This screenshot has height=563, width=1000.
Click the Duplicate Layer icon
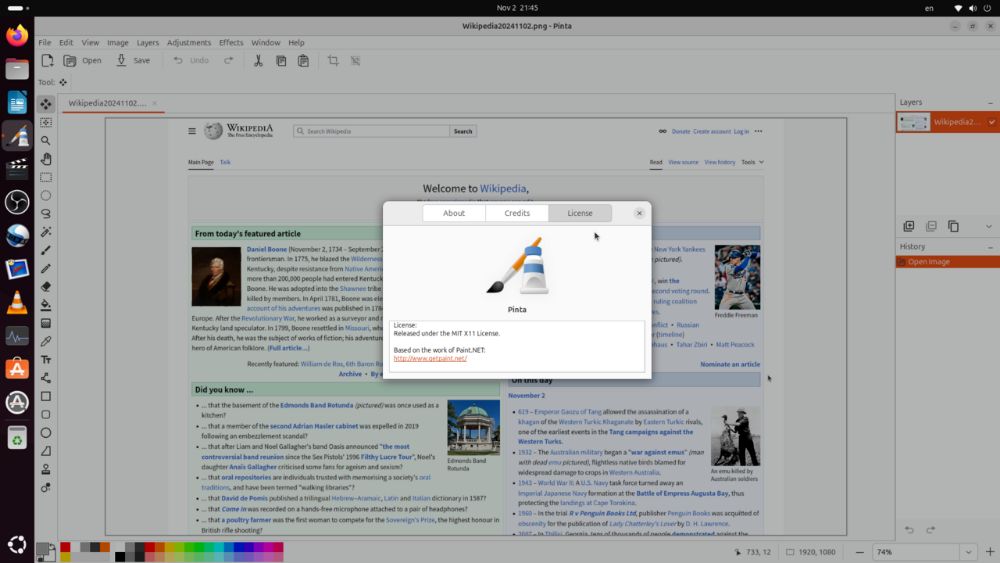click(953, 226)
